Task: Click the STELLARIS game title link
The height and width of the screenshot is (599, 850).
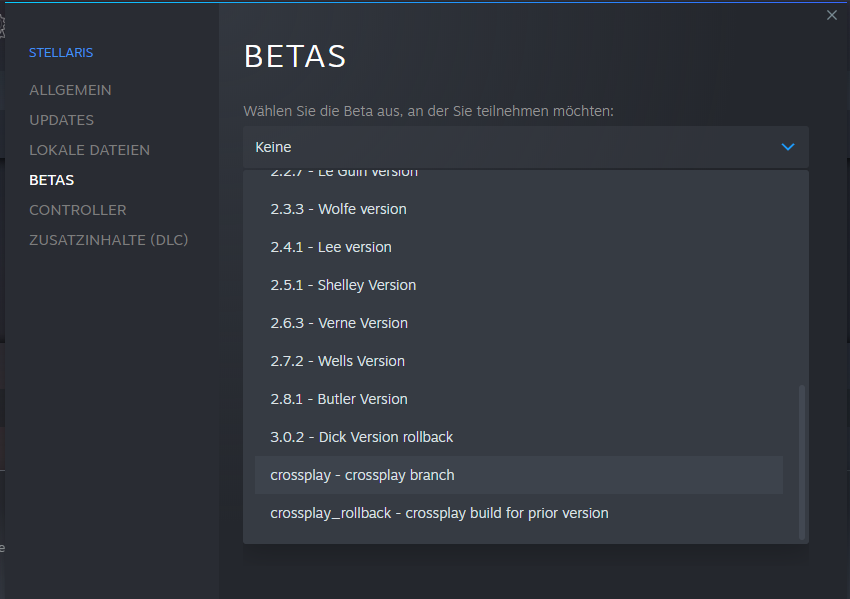Action: (61, 53)
